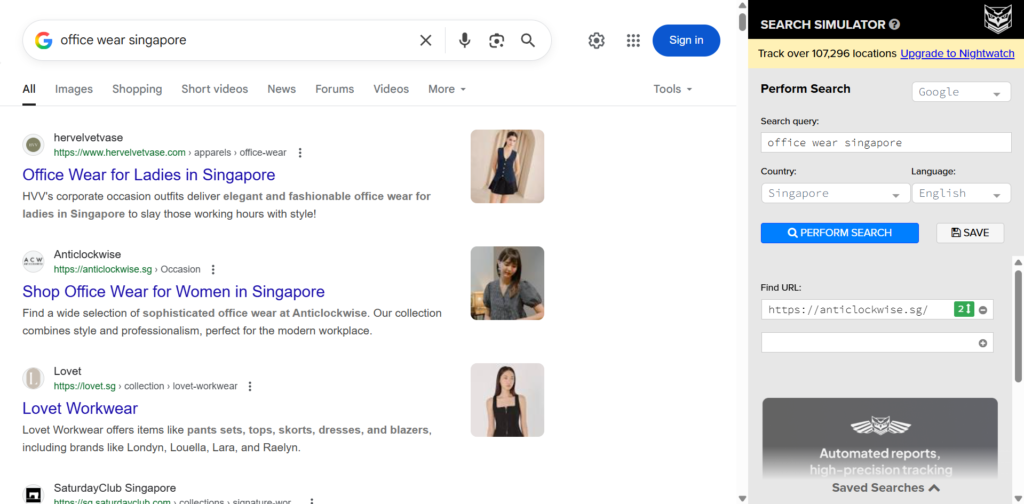Screen dimensions: 1024x504
Task: Open the Google apps grid
Action: coord(633,40)
